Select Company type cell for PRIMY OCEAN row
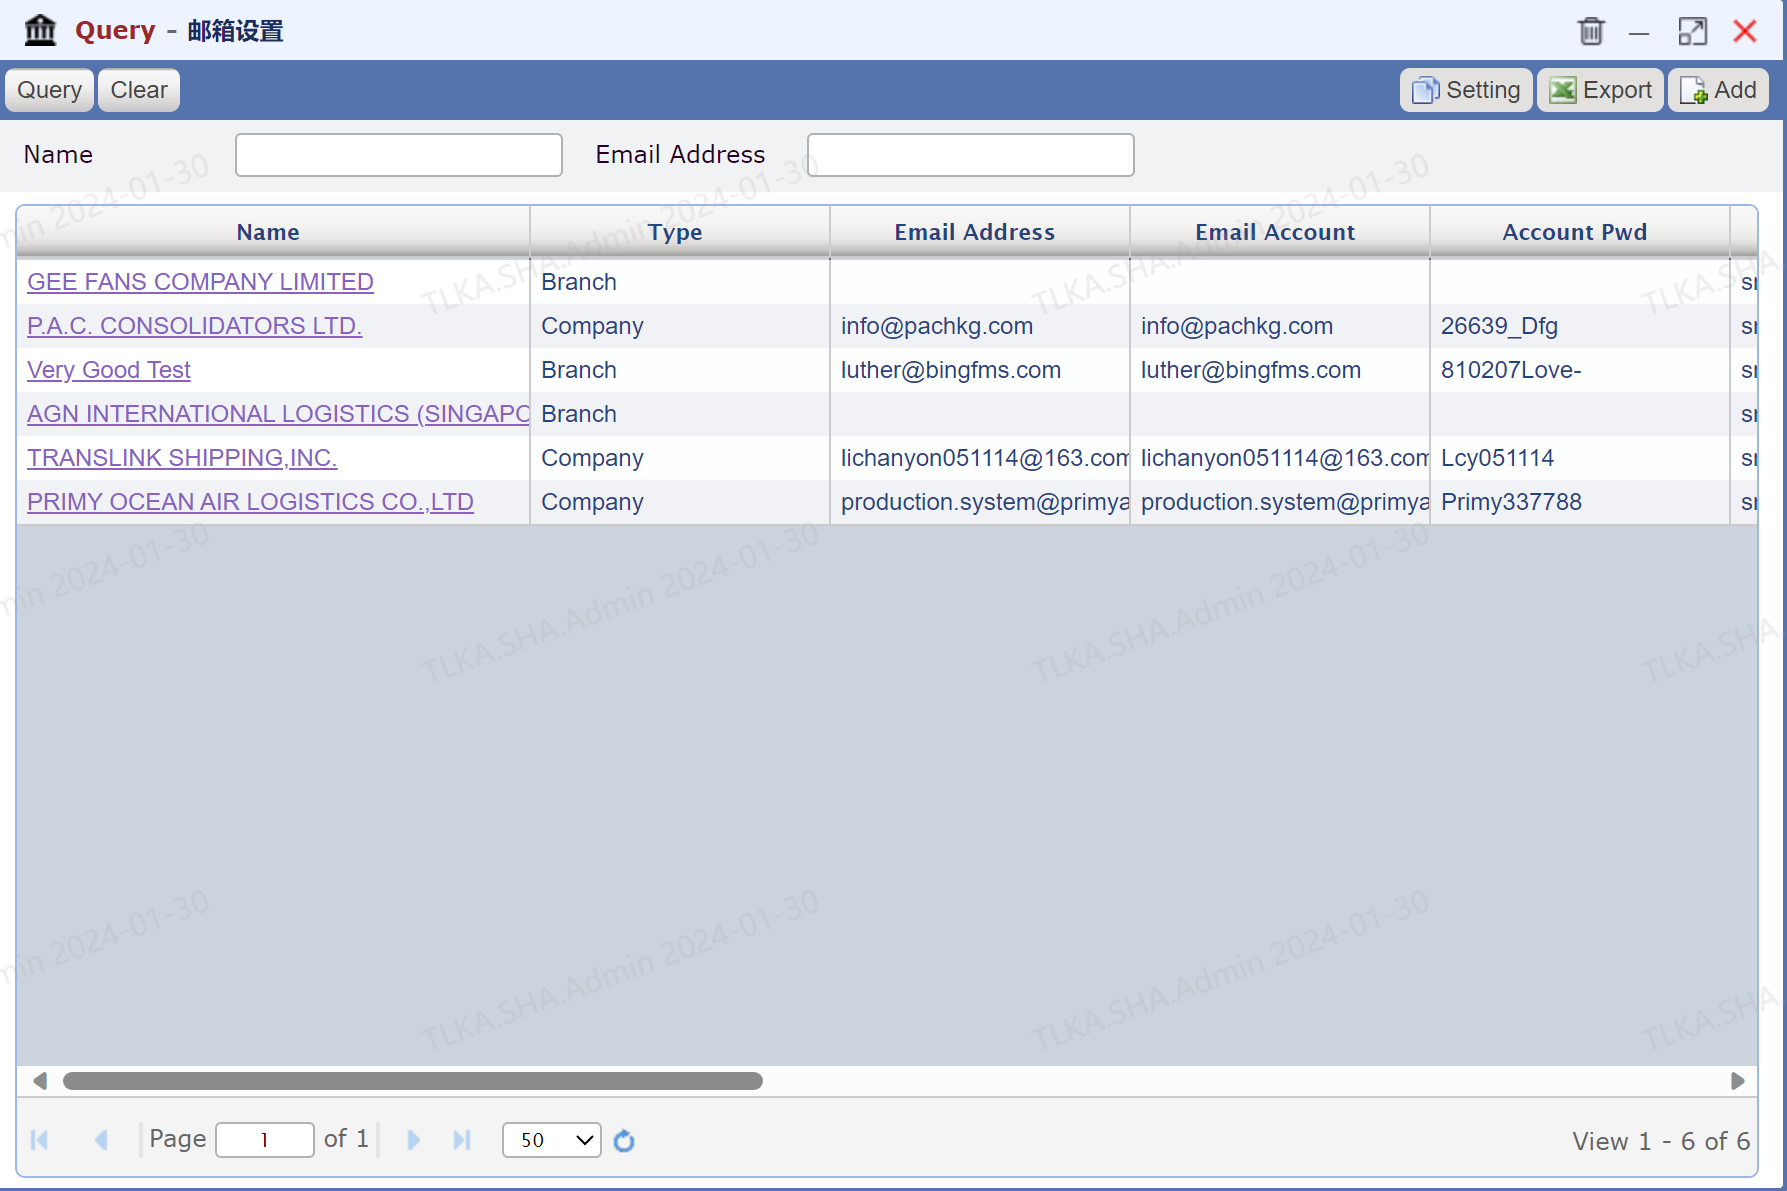 680,502
